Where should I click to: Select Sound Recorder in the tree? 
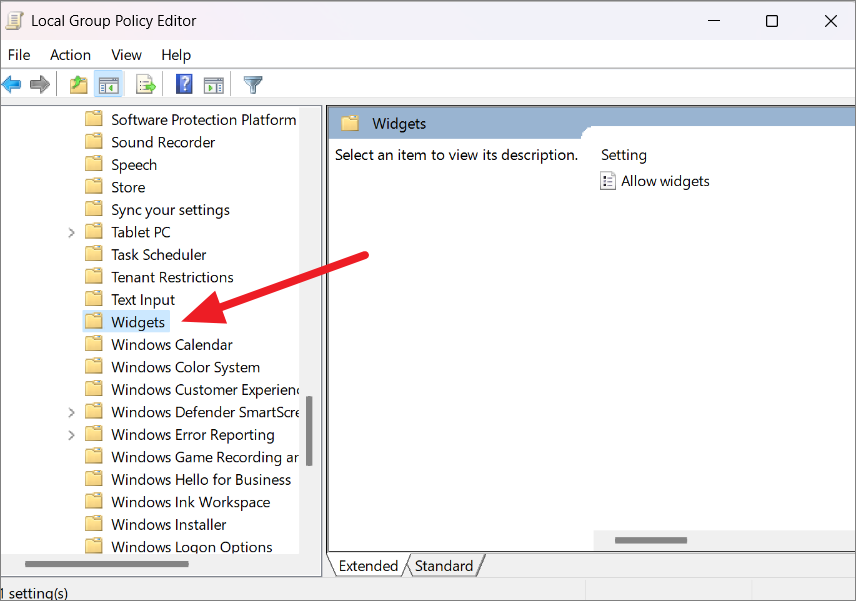click(163, 142)
